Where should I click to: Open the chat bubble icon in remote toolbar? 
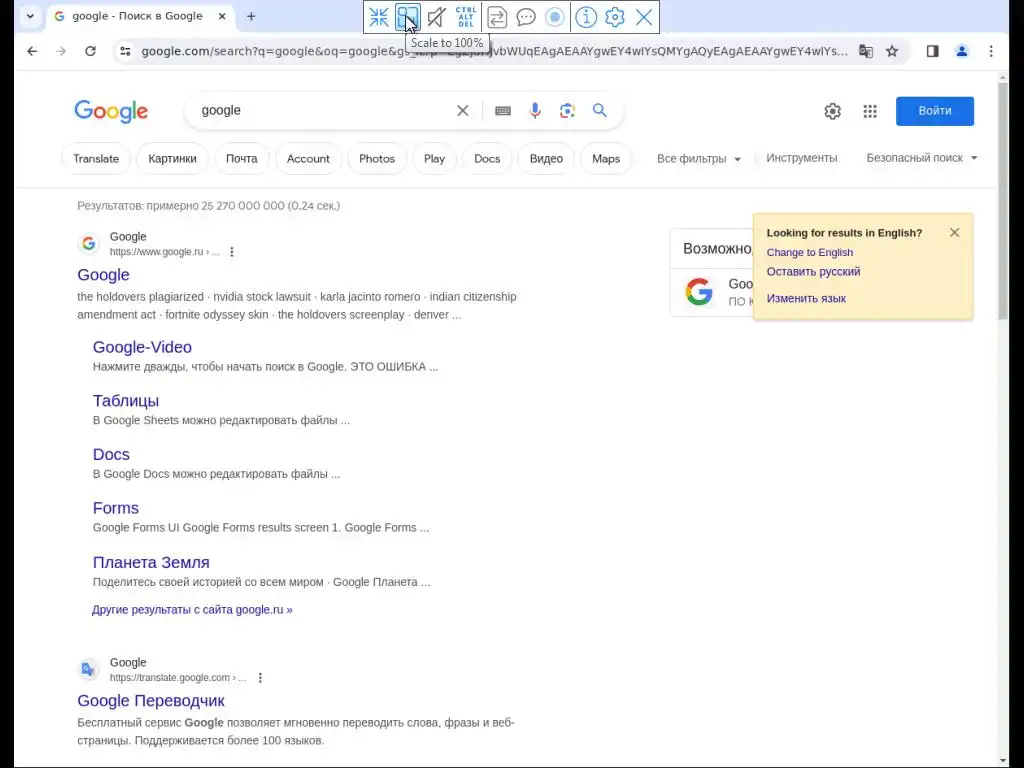click(x=526, y=17)
